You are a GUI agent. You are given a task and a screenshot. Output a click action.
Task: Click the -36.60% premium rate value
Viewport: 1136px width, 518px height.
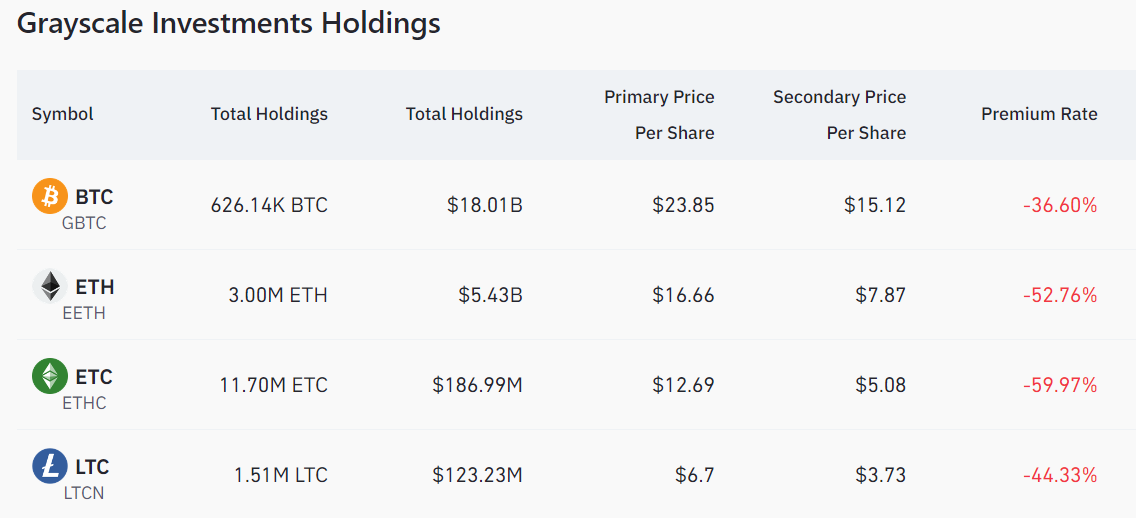pos(1060,205)
